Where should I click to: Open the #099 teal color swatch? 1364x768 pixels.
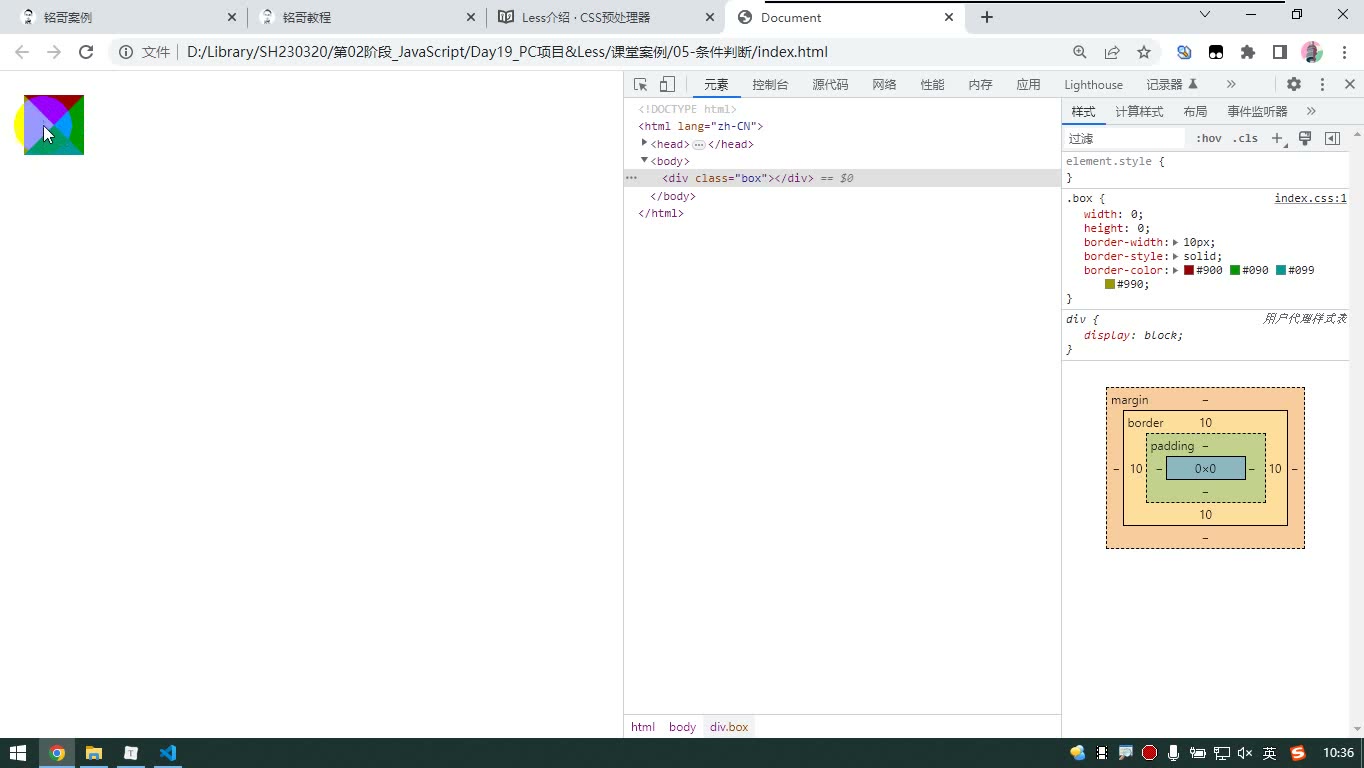[x=1281, y=270]
